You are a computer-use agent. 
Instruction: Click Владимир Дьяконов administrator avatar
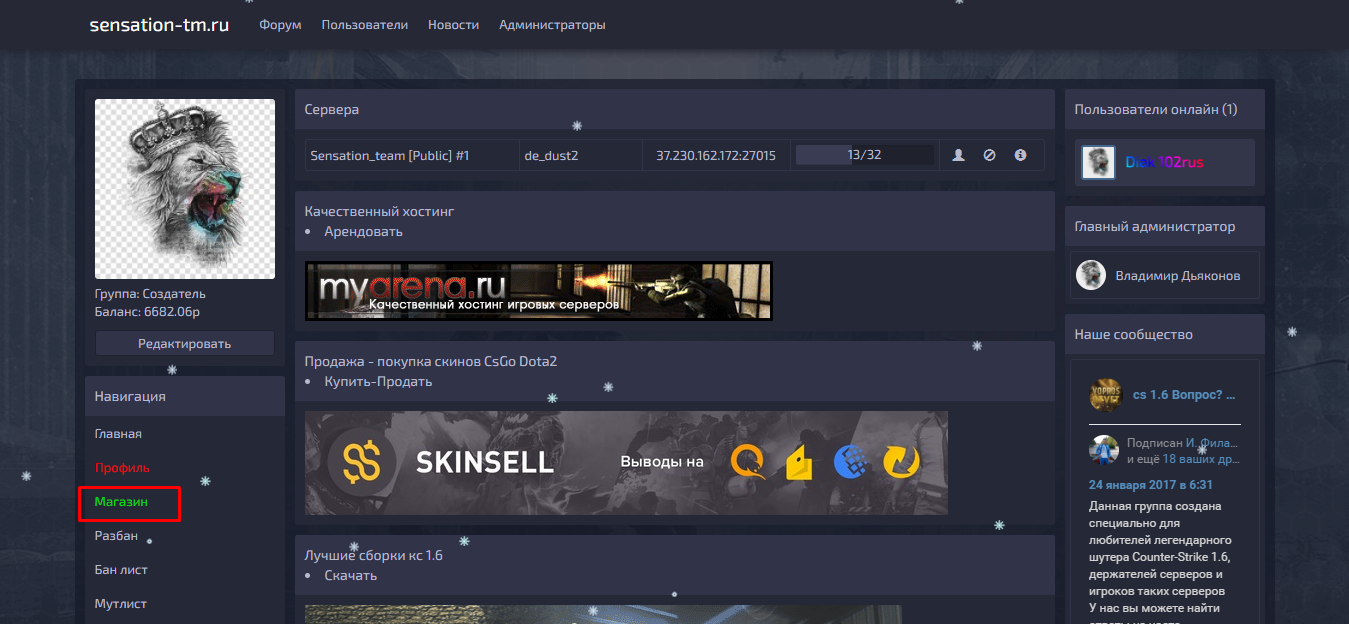tap(1091, 275)
